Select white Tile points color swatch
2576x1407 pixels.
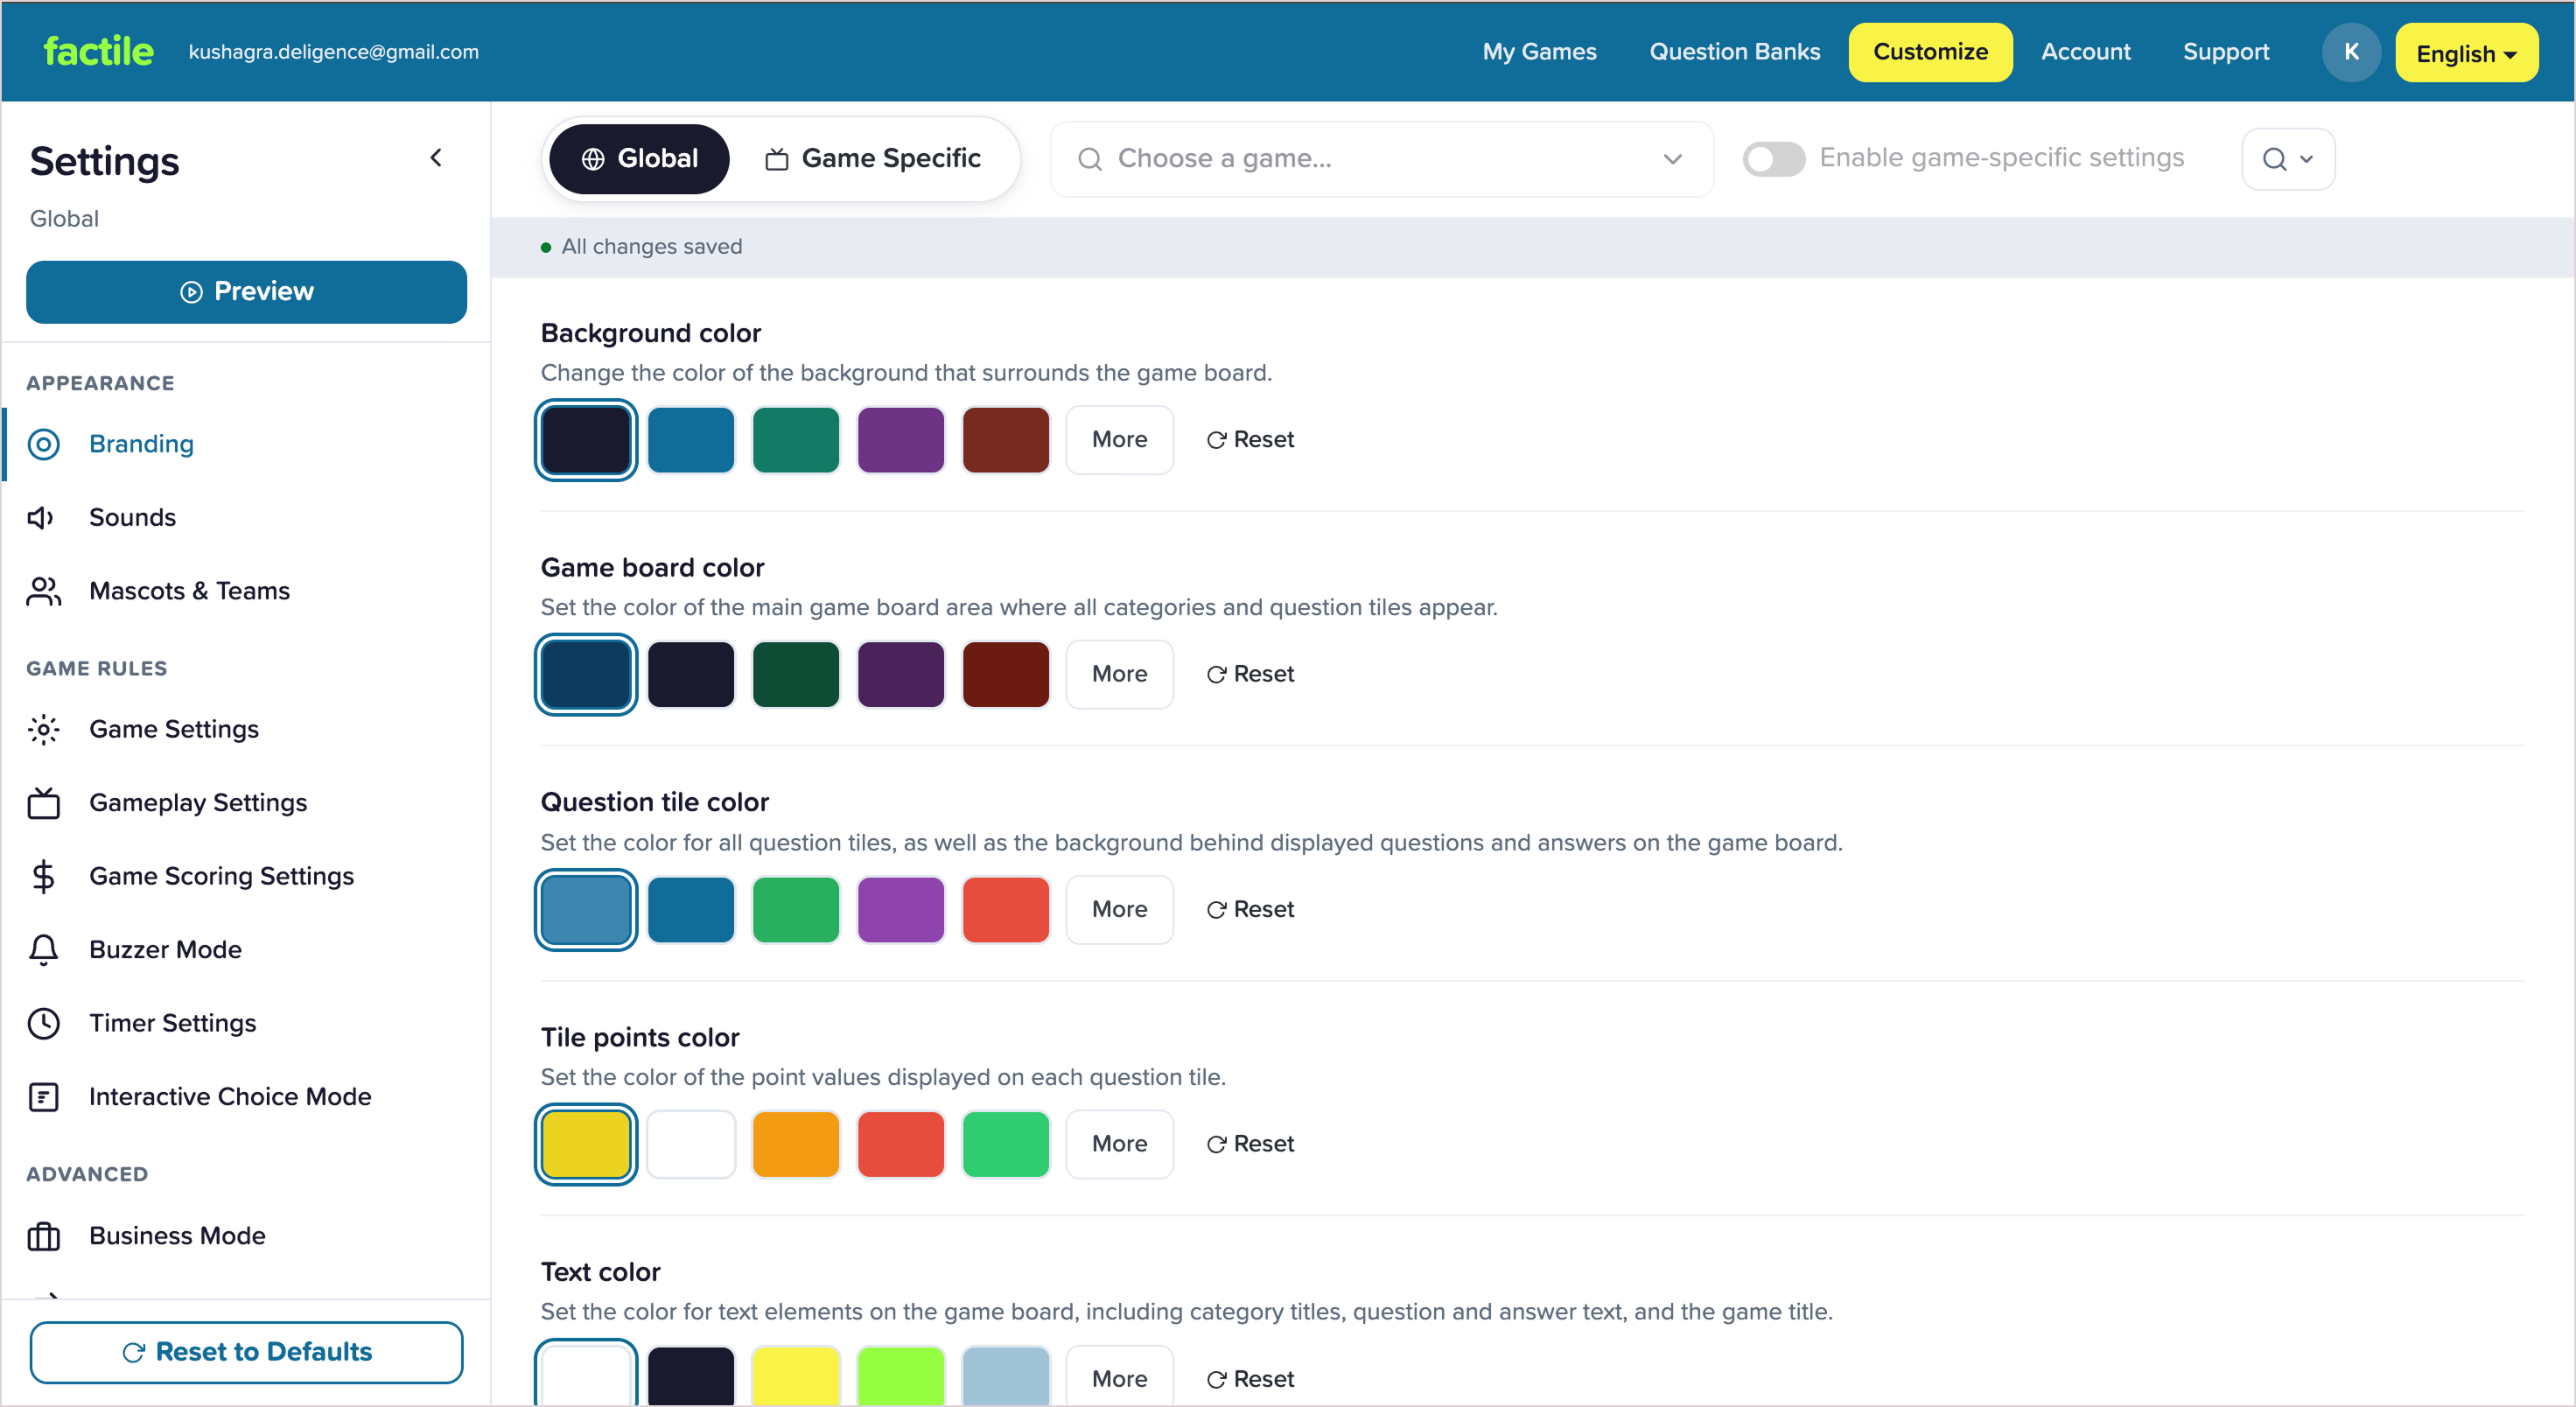[691, 1144]
